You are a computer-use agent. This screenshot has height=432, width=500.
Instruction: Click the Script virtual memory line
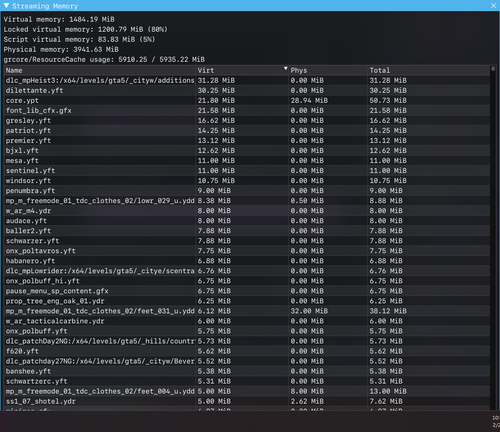pos(79,39)
